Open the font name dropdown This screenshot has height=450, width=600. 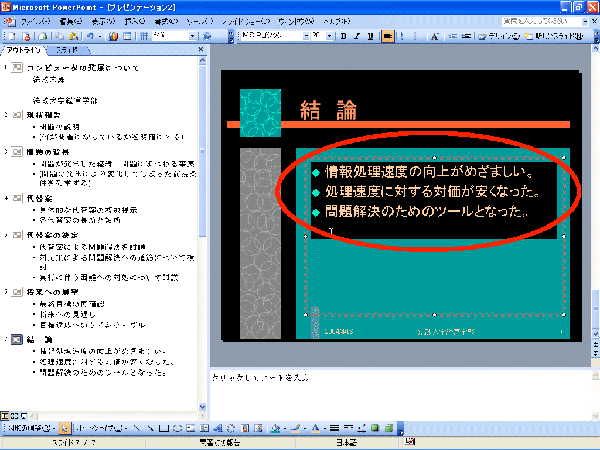coord(306,36)
